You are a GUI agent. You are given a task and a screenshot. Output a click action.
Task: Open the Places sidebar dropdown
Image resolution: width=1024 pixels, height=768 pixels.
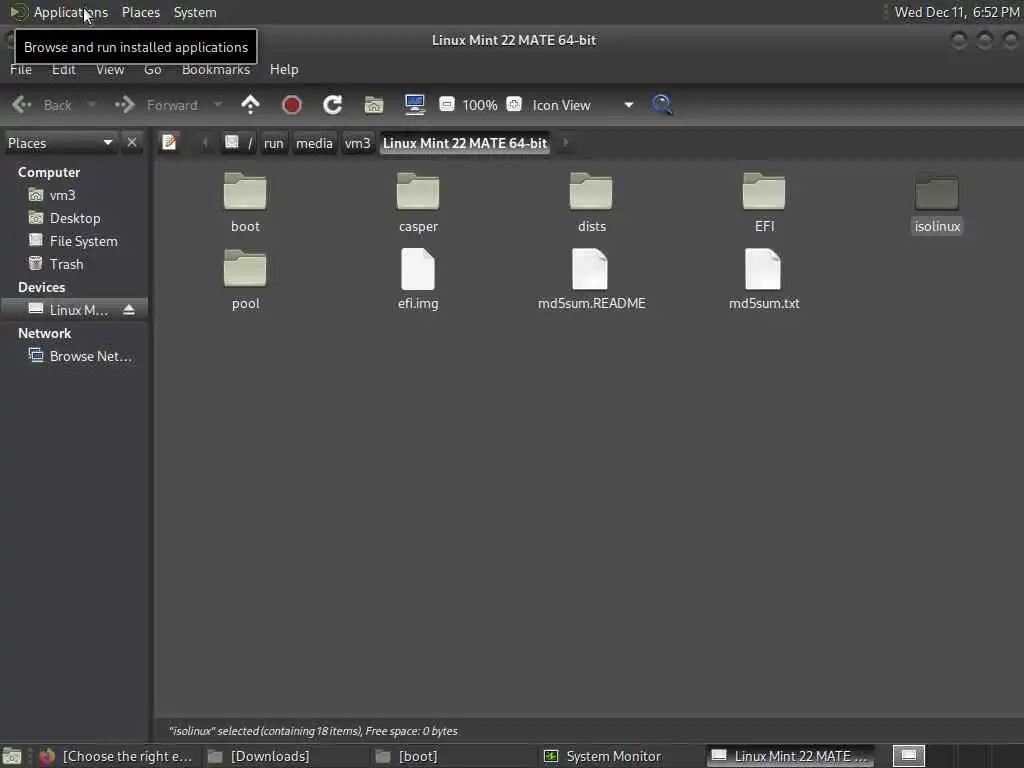click(x=60, y=142)
